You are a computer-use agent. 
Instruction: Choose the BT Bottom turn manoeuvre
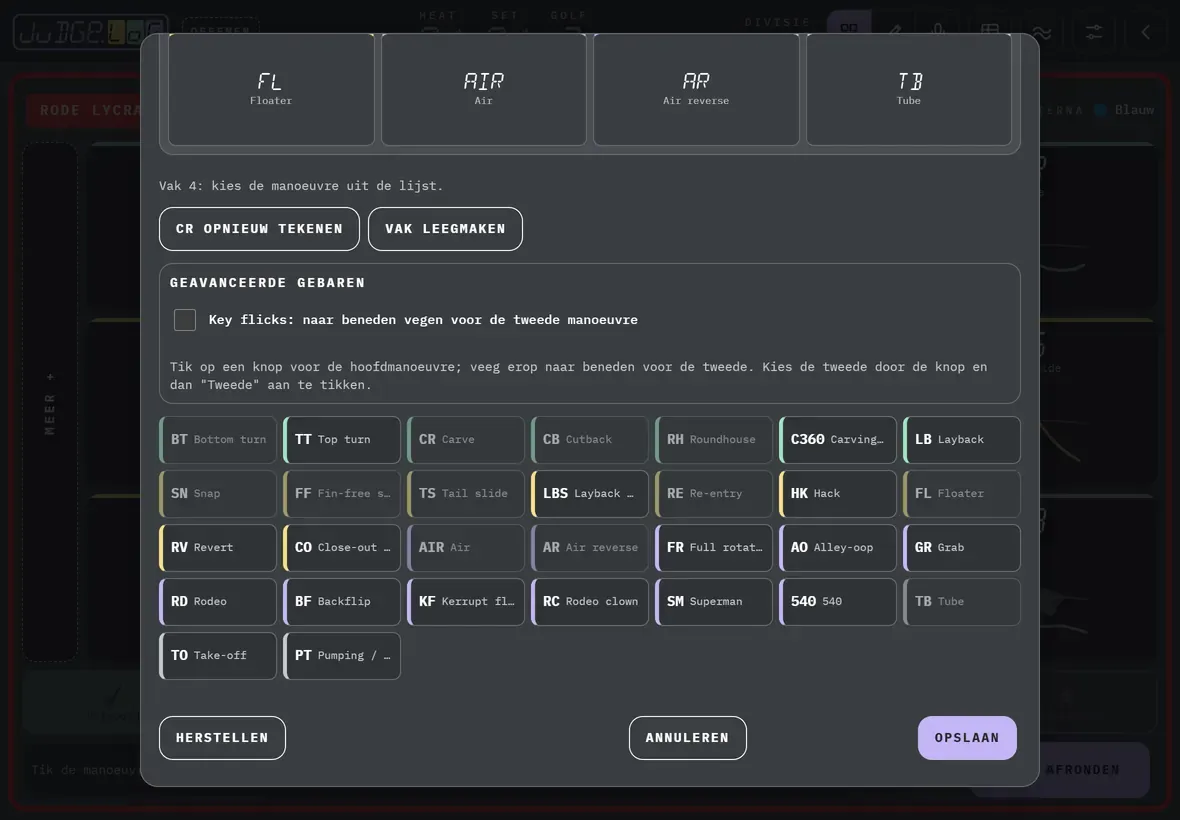pyautogui.click(x=218, y=439)
